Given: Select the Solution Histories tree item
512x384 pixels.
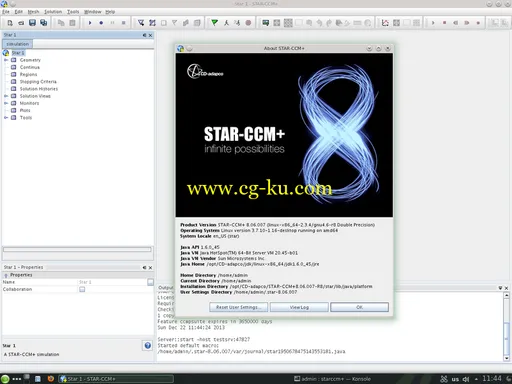Looking at the screenshot, I should [39, 89].
